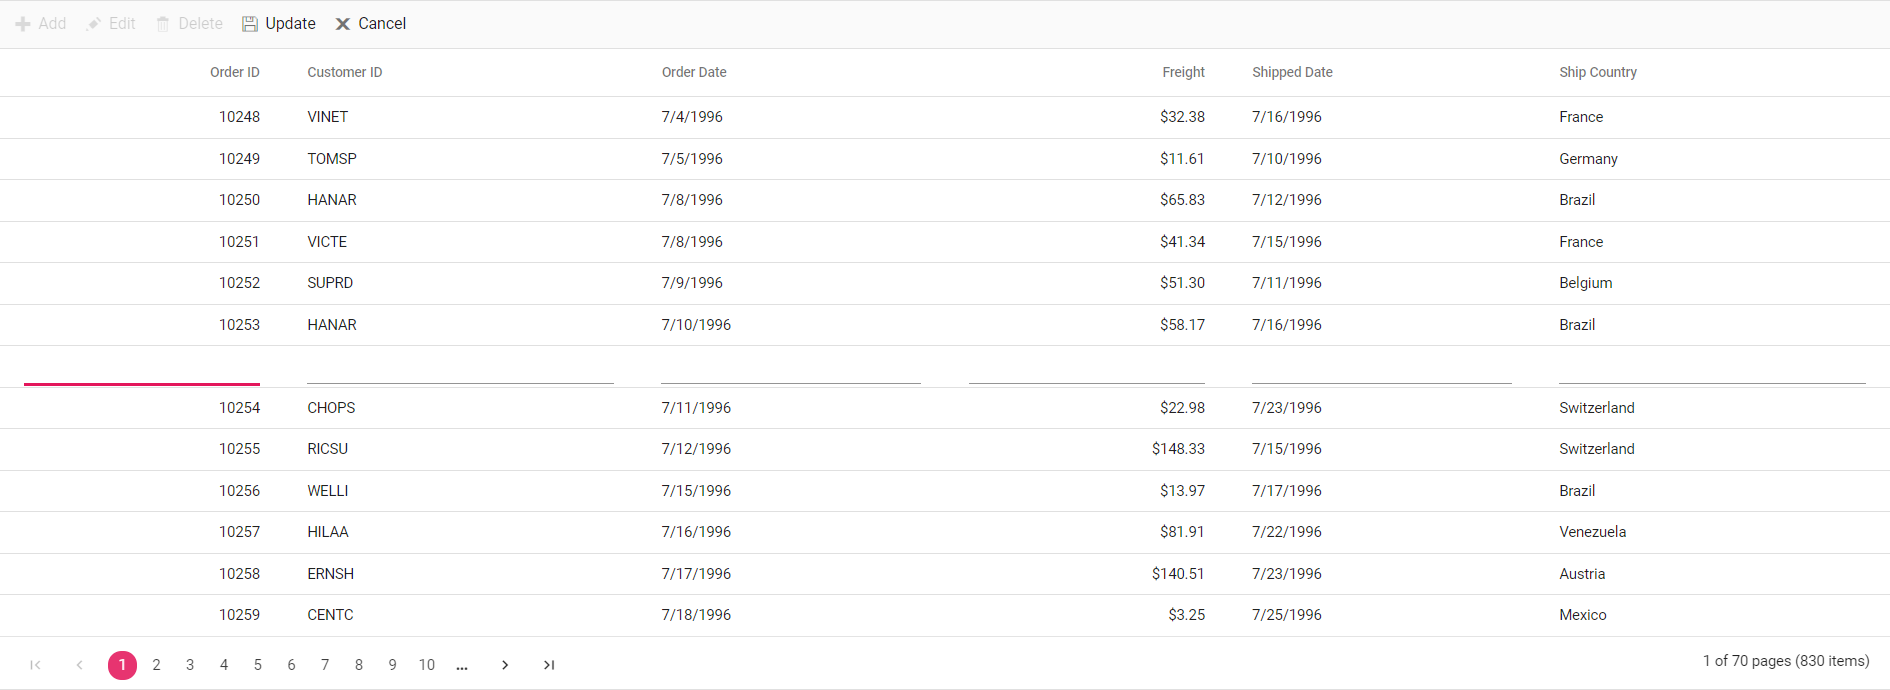Click the Delete trash icon
The width and height of the screenshot is (1890, 690).
point(163,24)
